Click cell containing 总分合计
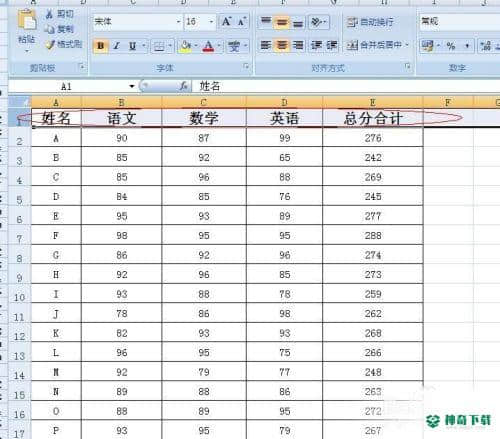 [x=373, y=118]
